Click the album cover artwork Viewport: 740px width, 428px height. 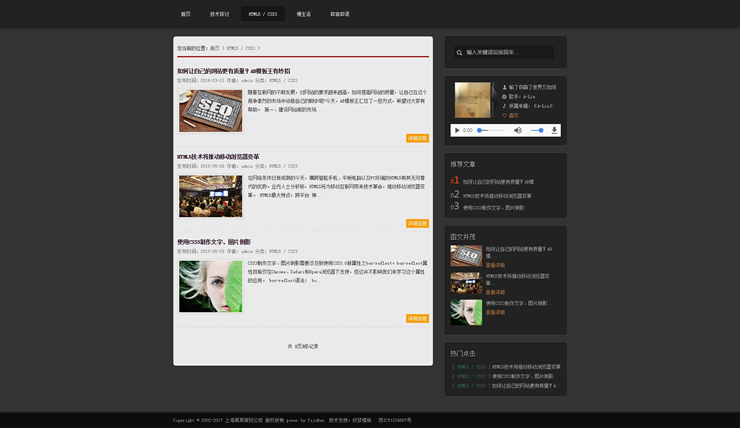pyautogui.click(x=474, y=100)
